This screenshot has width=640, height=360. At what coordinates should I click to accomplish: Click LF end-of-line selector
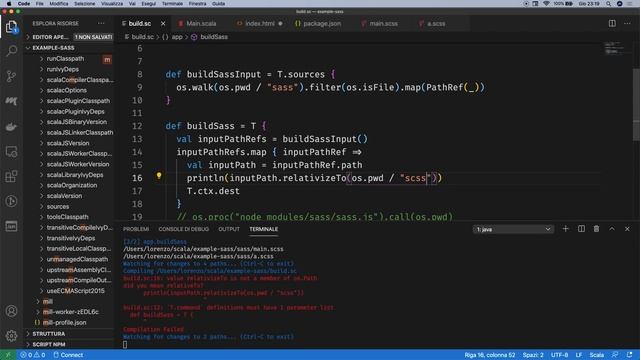click(x=578, y=355)
